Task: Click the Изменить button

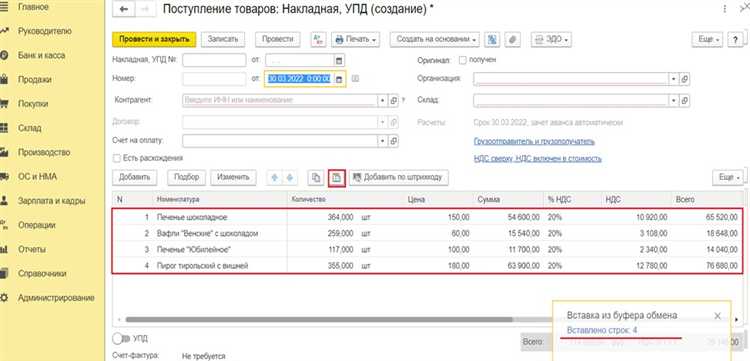Action: (x=233, y=177)
